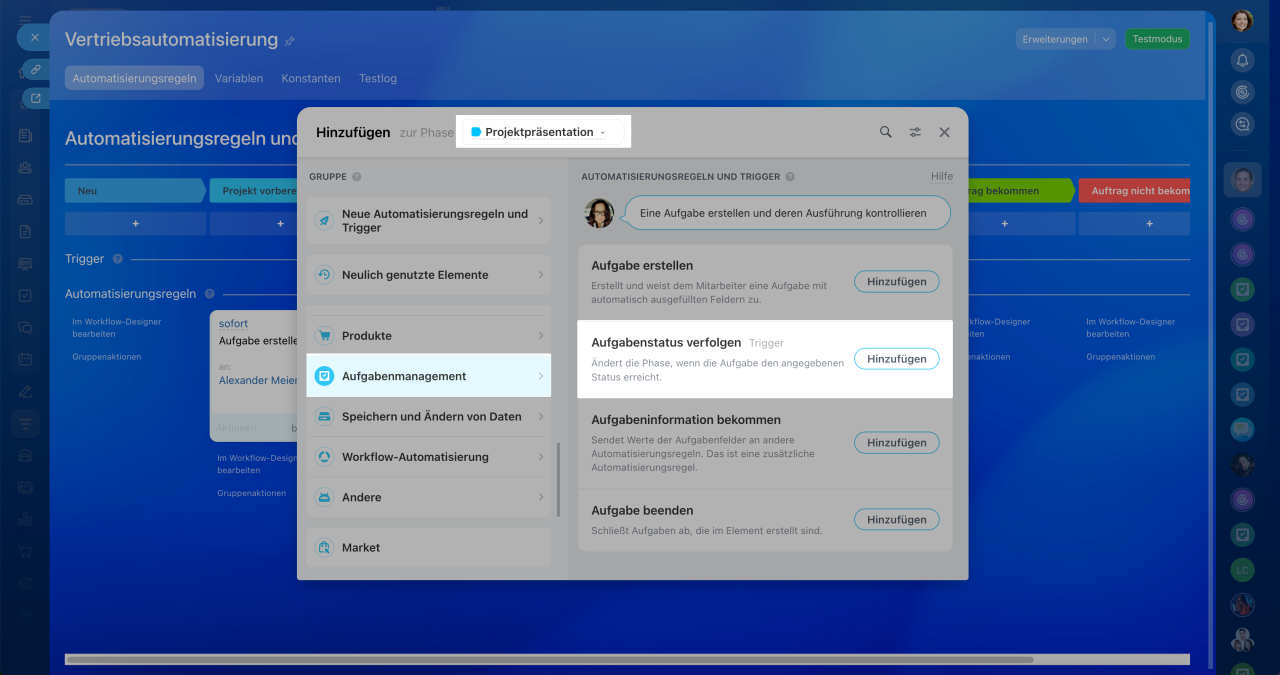
Task: Add the Aufgabeninformation bekommen rule
Action: [896, 442]
